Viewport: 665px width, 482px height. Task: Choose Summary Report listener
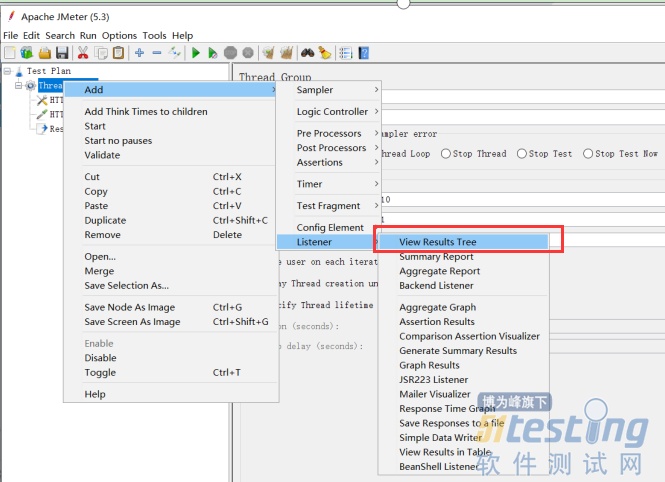pyautogui.click(x=464, y=256)
